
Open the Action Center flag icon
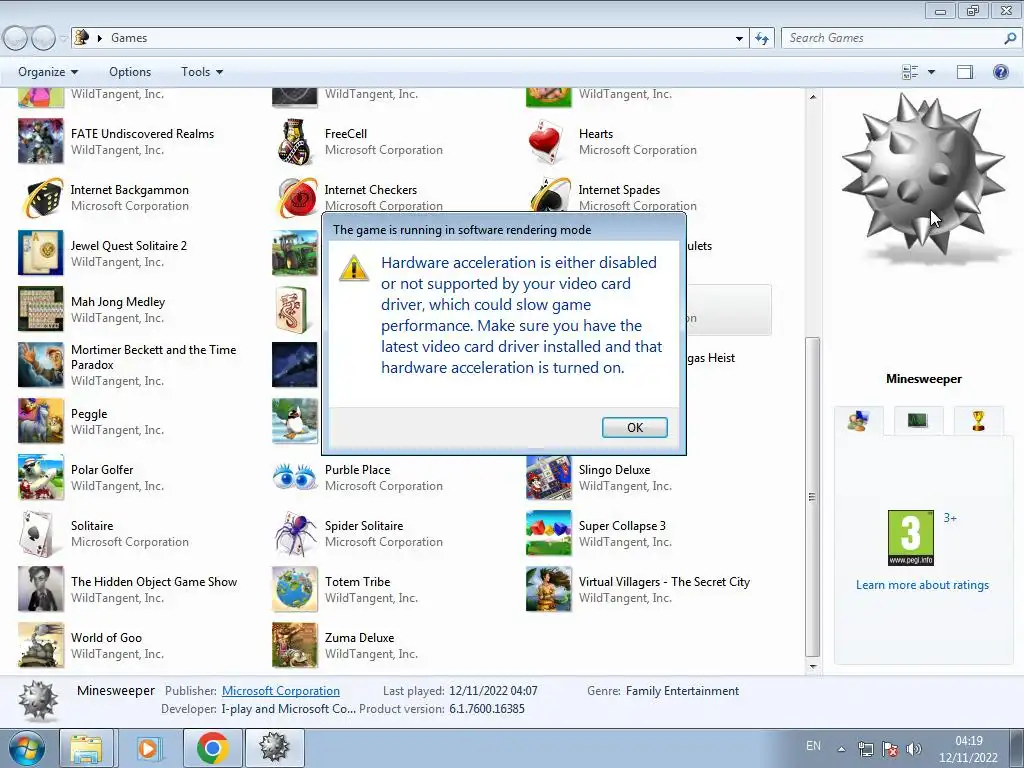coord(889,749)
